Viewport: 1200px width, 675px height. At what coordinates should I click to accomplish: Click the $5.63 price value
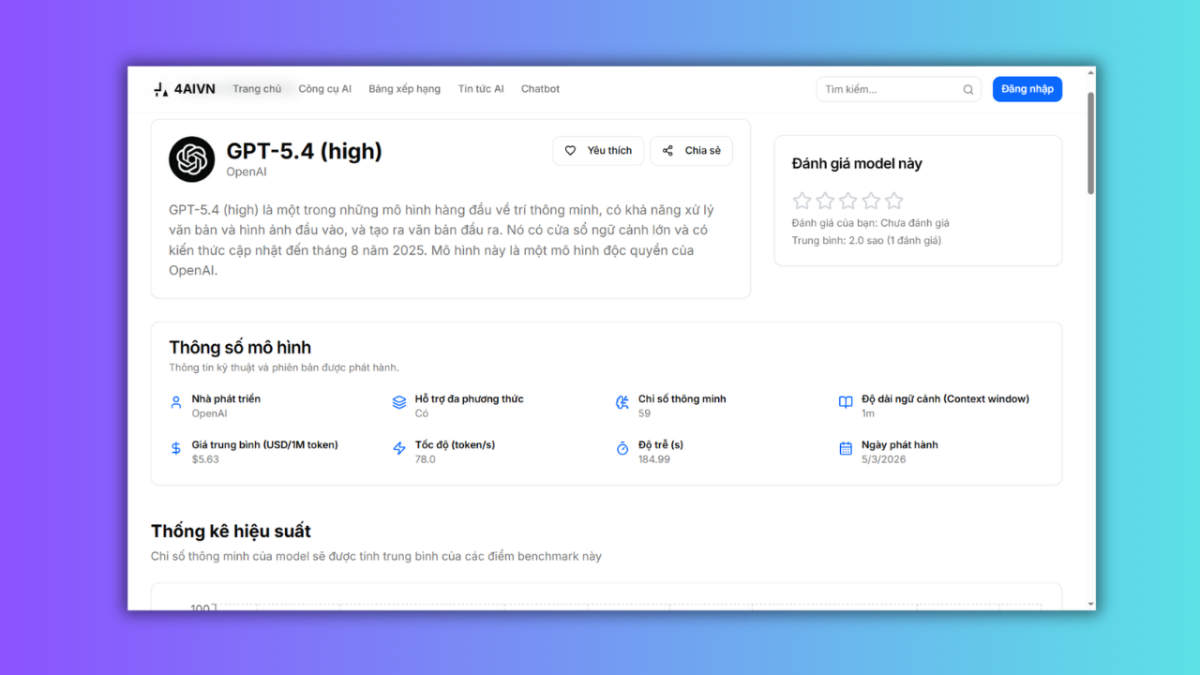pyautogui.click(x=205, y=459)
